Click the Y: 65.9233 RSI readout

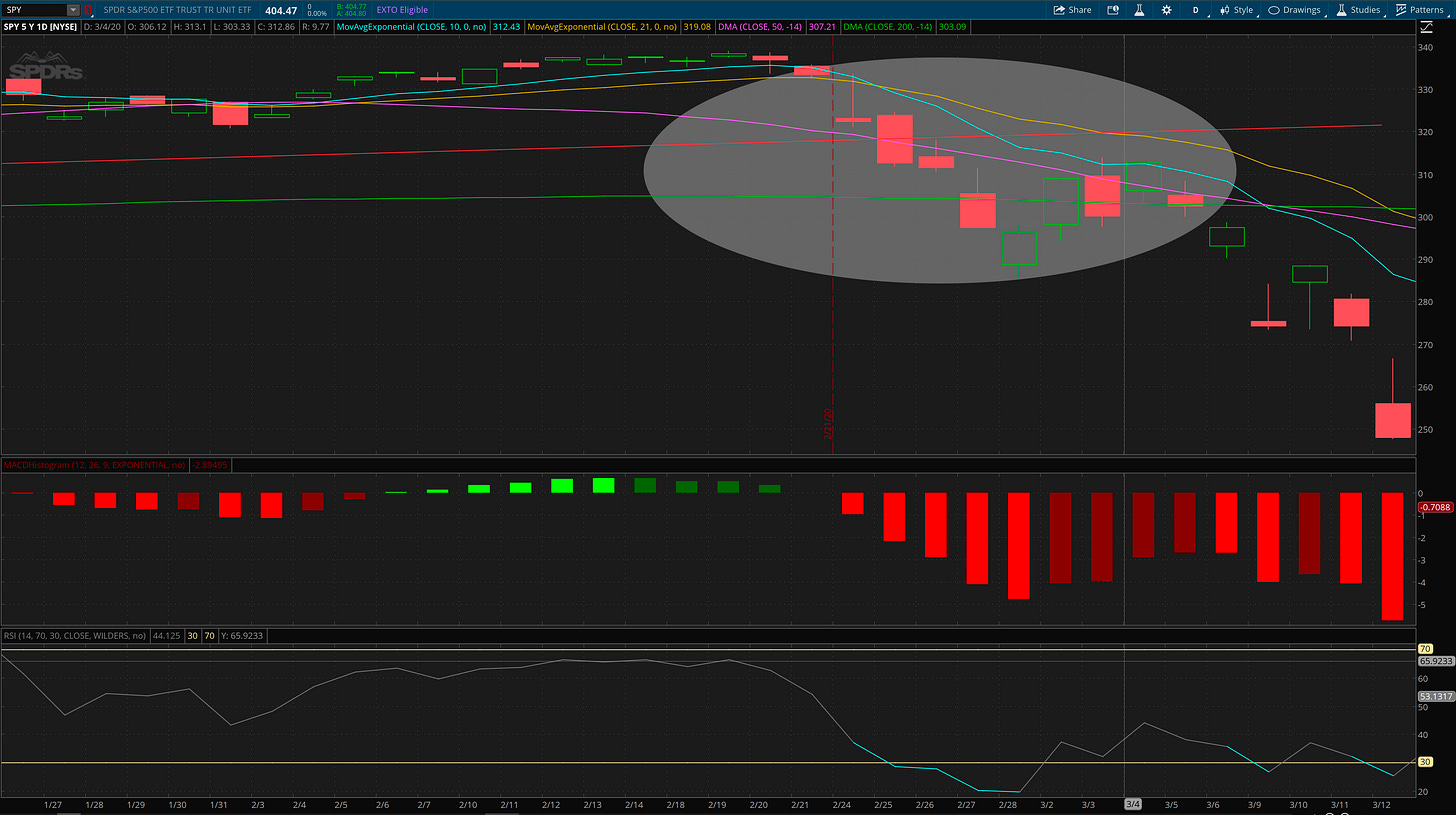(243, 635)
